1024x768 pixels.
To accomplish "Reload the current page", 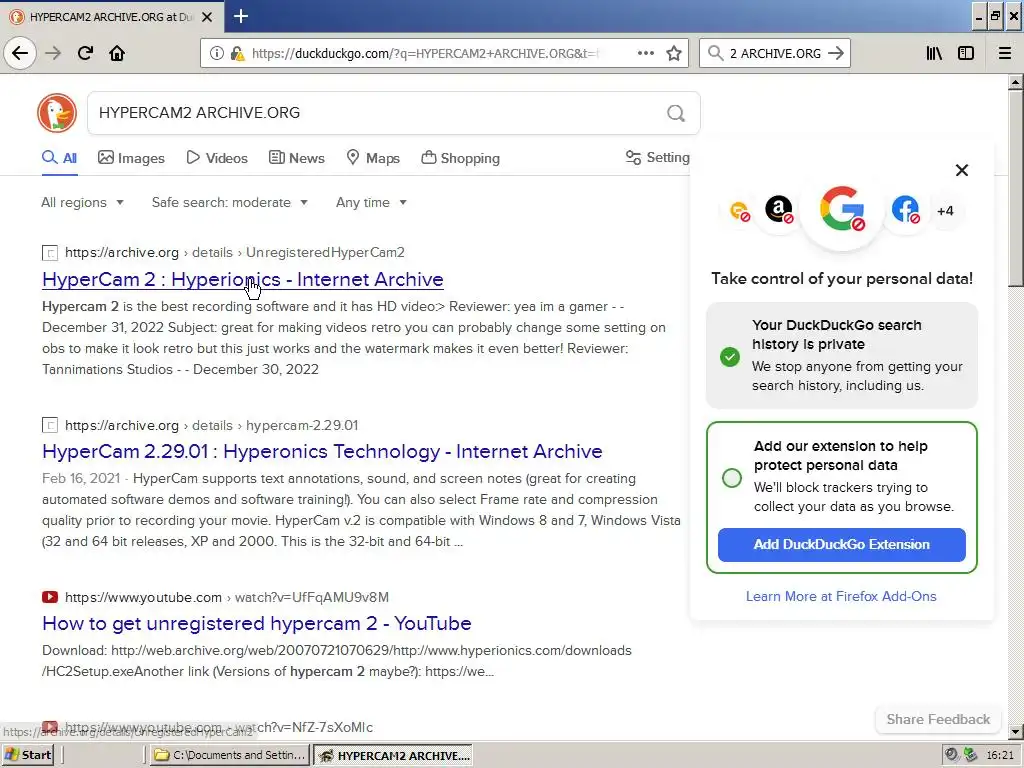I will [x=85, y=53].
